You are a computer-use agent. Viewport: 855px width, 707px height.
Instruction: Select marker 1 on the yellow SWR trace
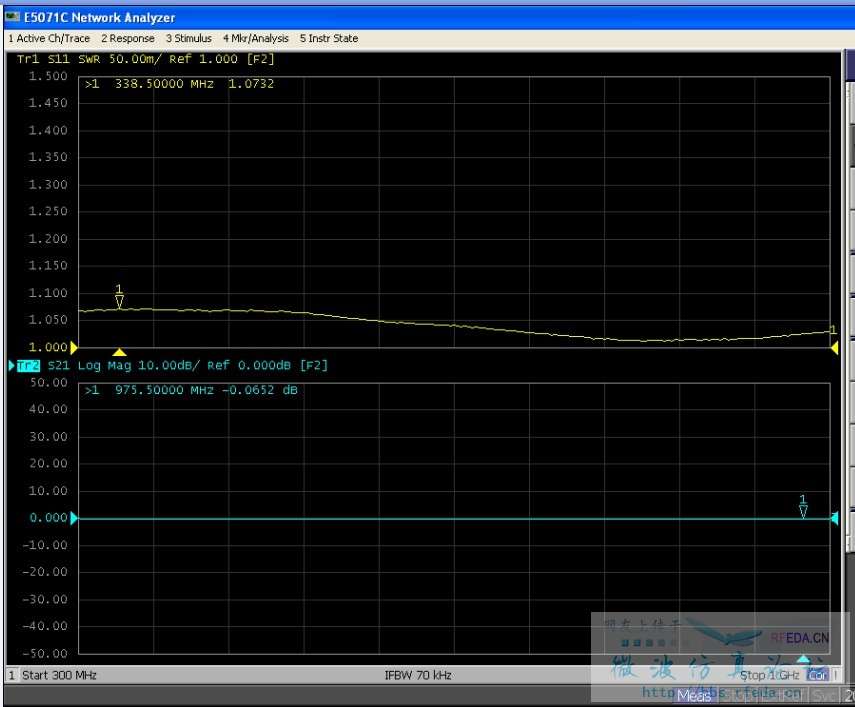[119, 296]
